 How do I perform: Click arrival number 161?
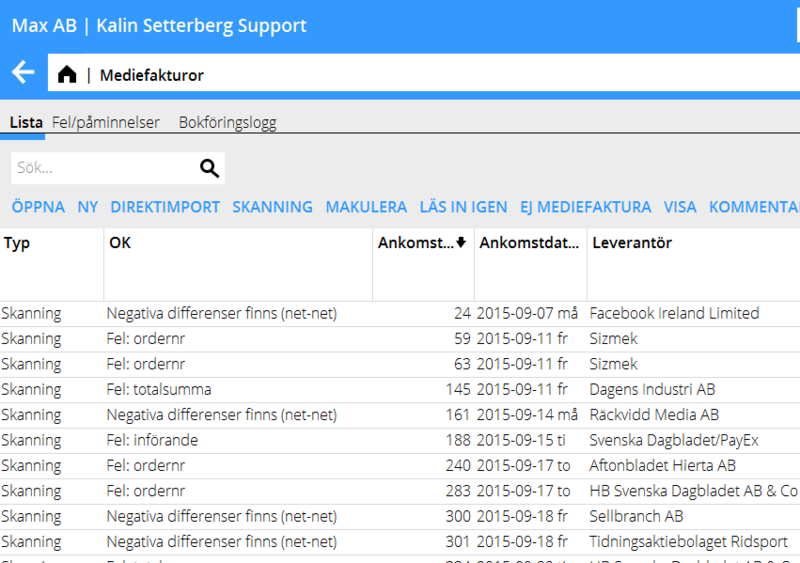point(458,414)
